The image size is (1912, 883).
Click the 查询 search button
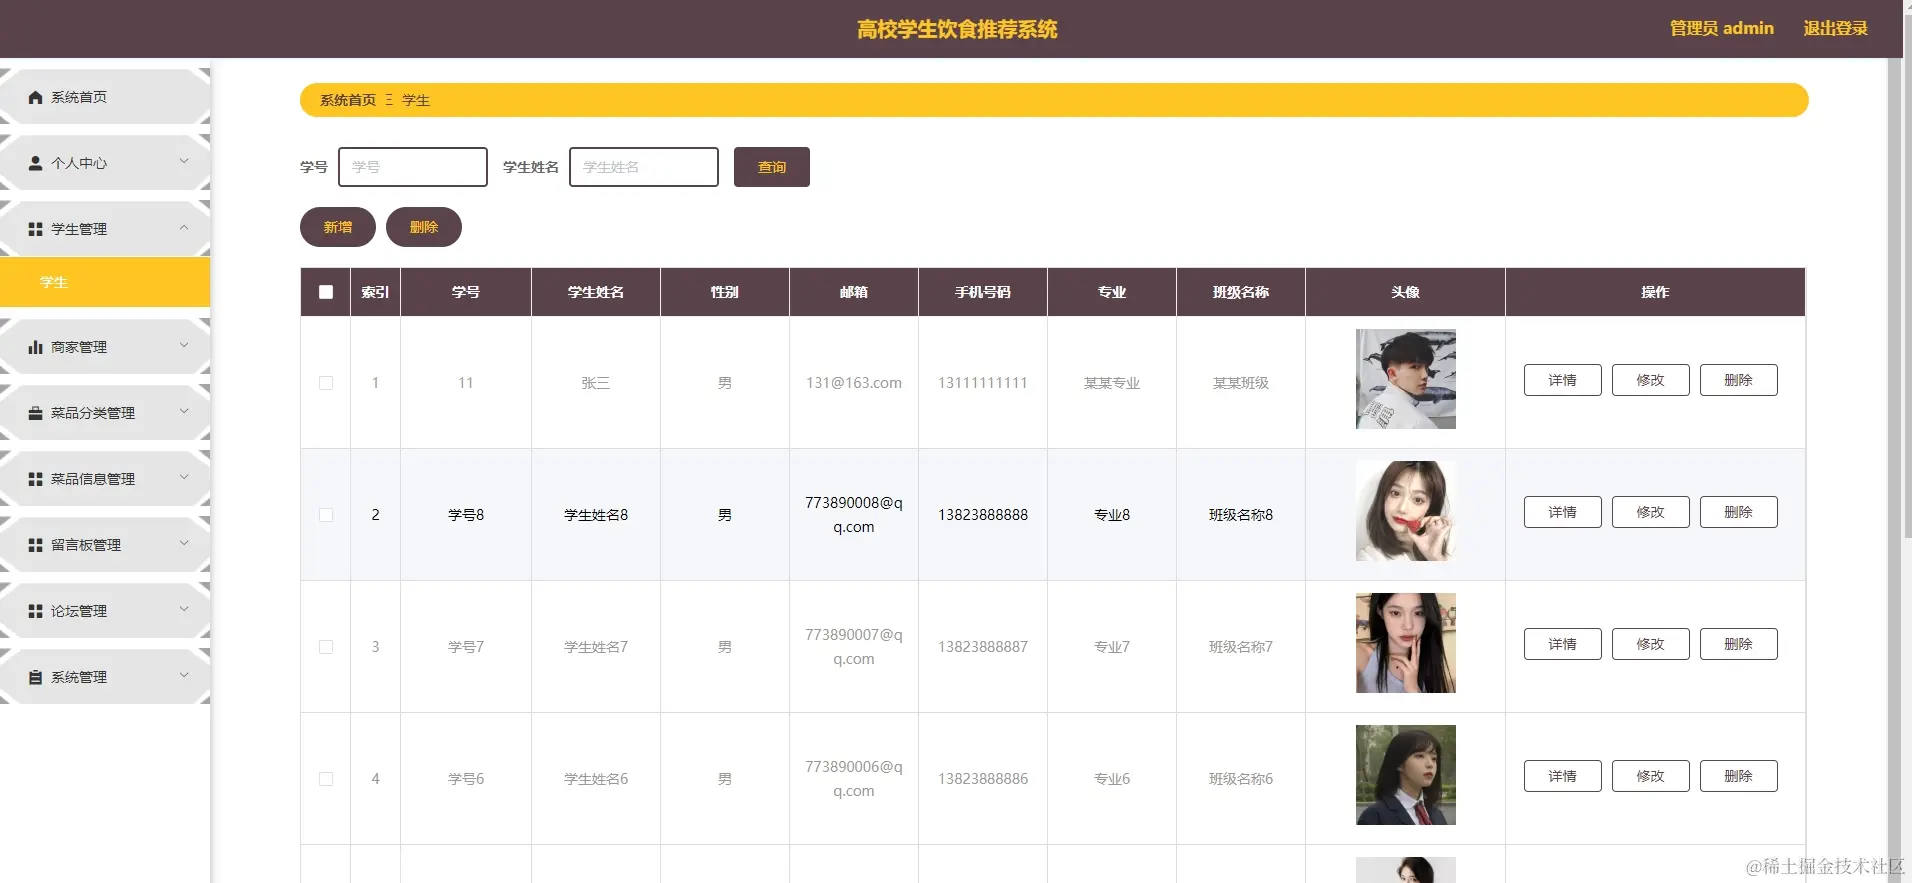(772, 167)
